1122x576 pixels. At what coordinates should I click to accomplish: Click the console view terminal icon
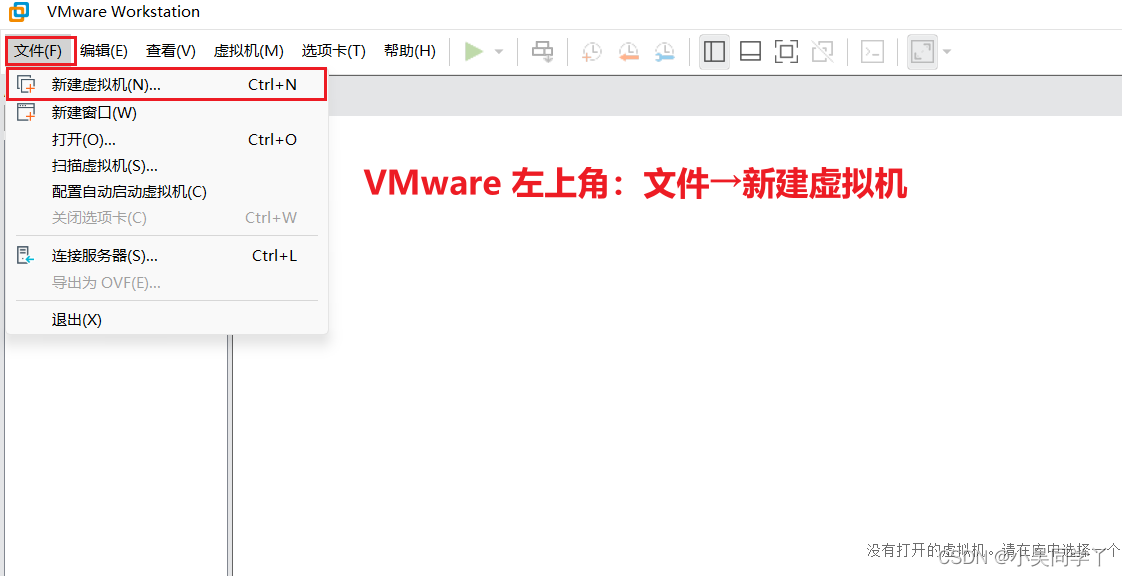click(x=872, y=52)
